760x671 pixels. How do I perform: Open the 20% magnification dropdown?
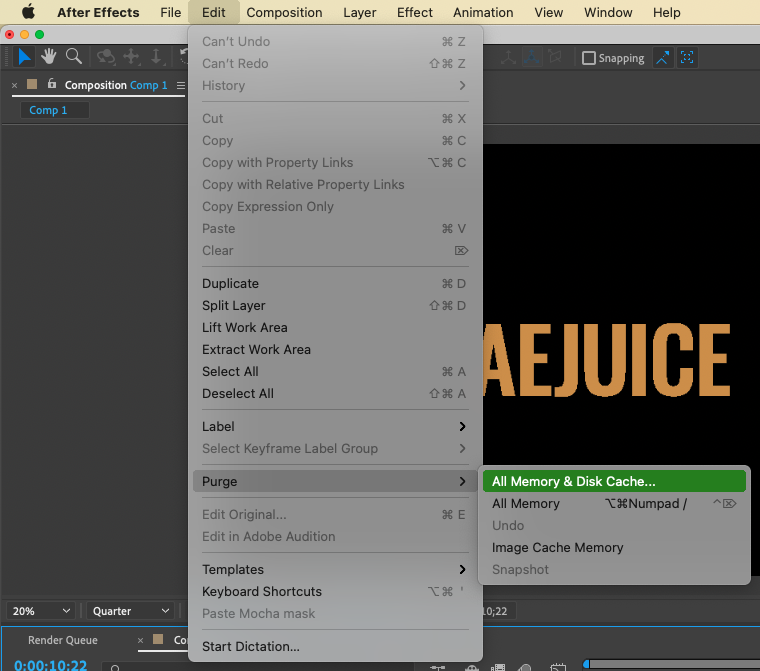[x=42, y=611]
